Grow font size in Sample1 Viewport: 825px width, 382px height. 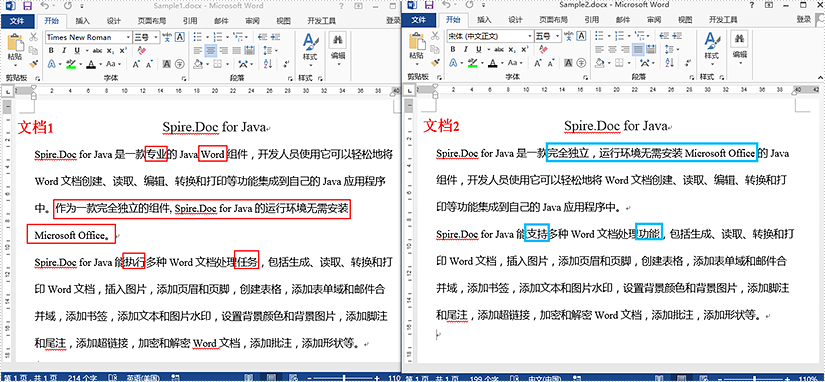click(136, 64)
